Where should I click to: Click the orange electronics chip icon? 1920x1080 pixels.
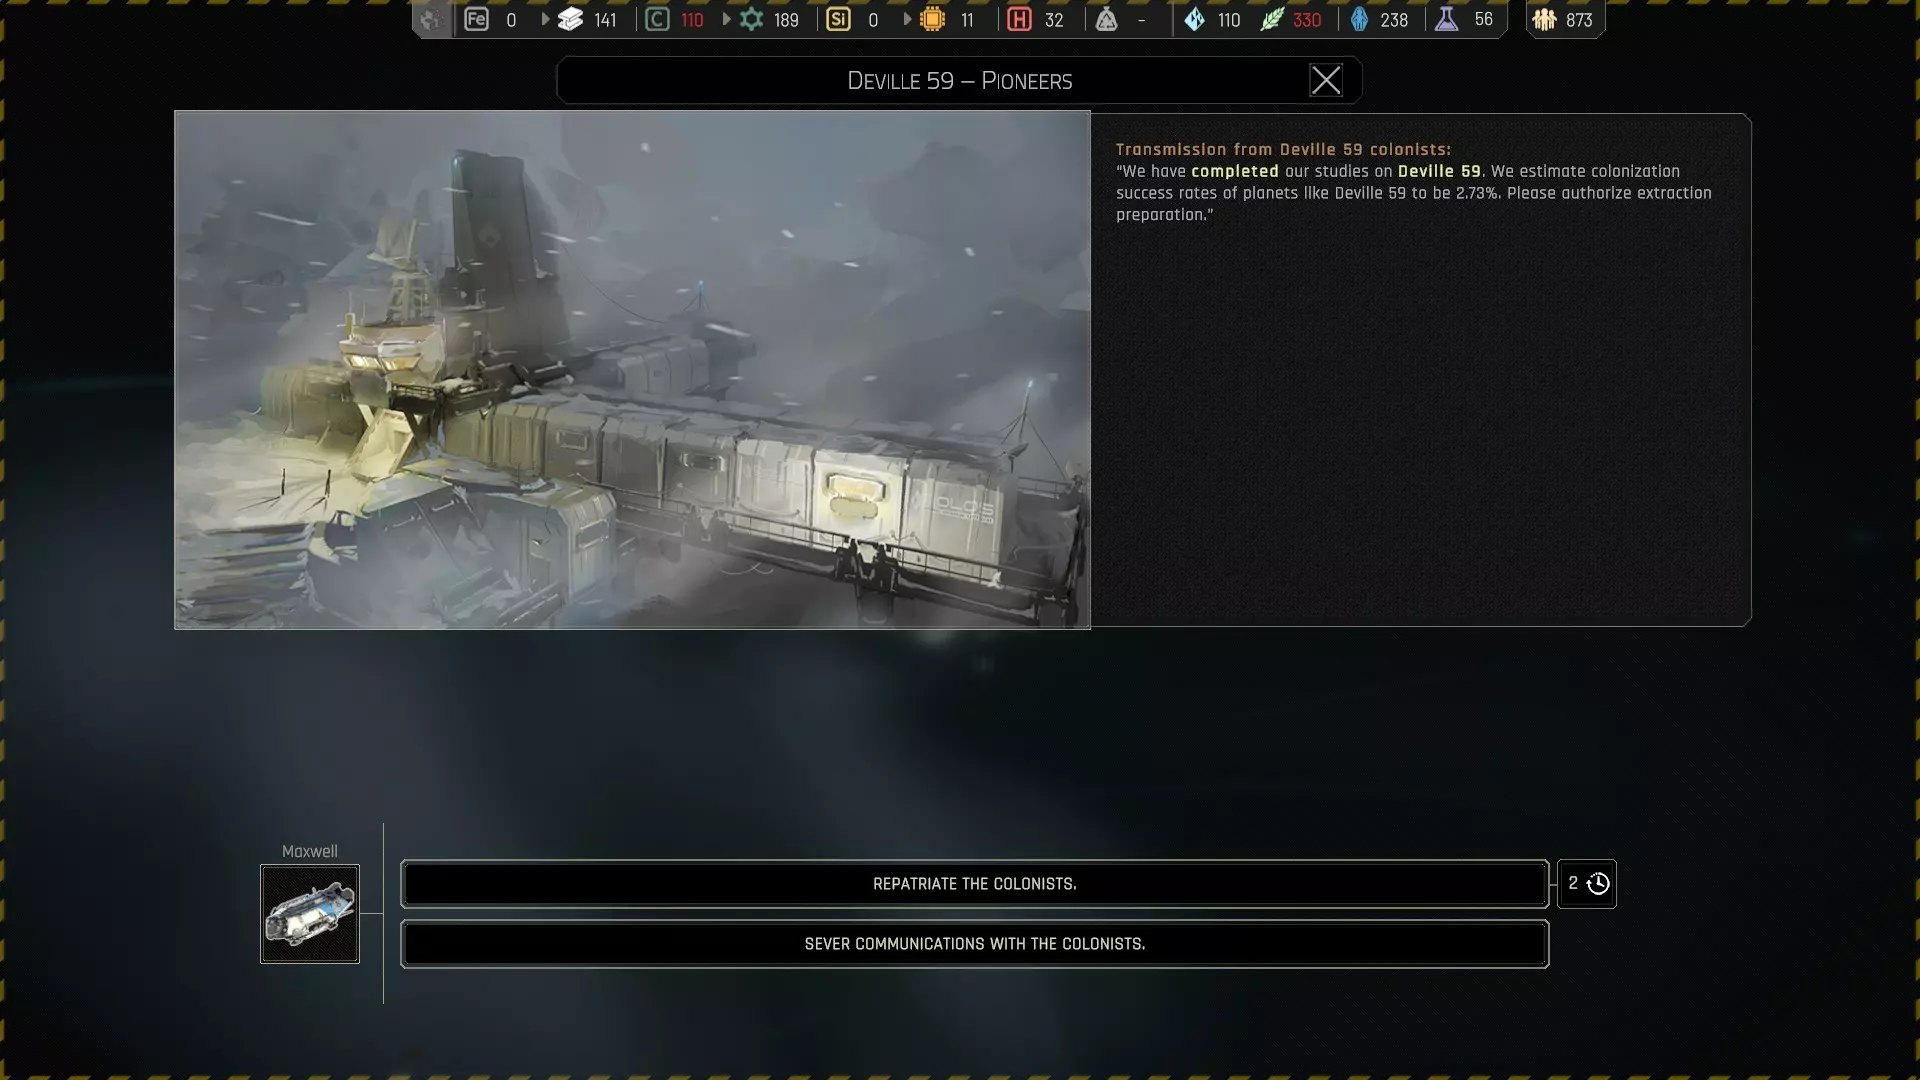932,19
